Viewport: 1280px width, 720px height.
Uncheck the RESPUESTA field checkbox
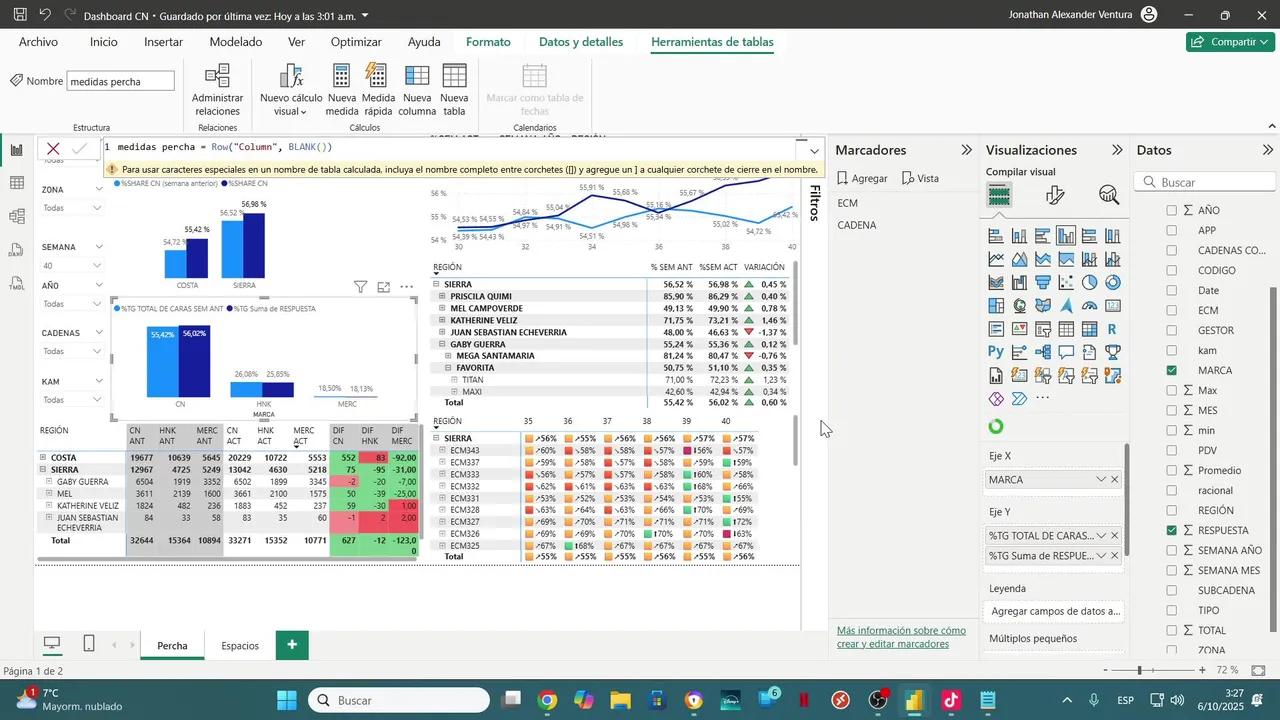point(1172,530)
